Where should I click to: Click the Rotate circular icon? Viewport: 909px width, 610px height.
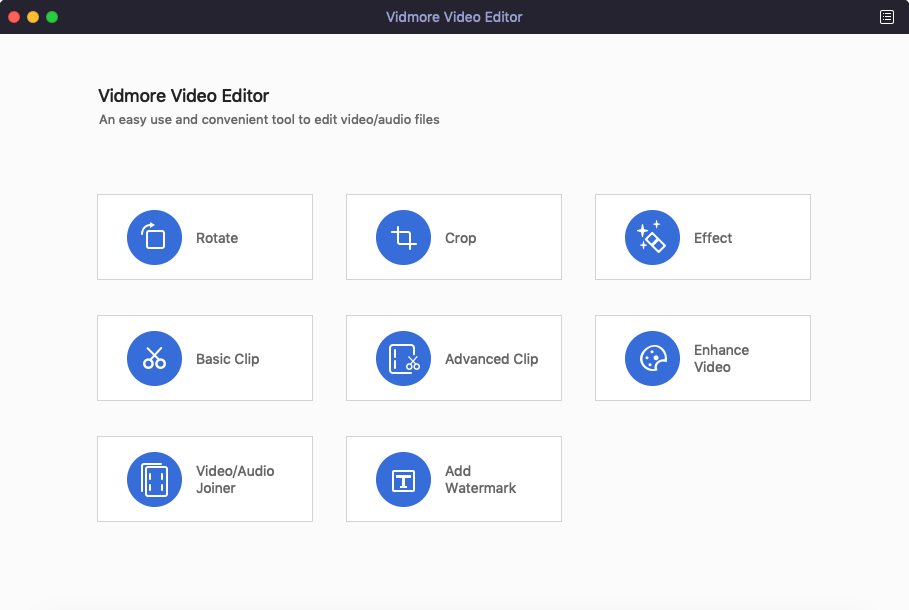154,237
